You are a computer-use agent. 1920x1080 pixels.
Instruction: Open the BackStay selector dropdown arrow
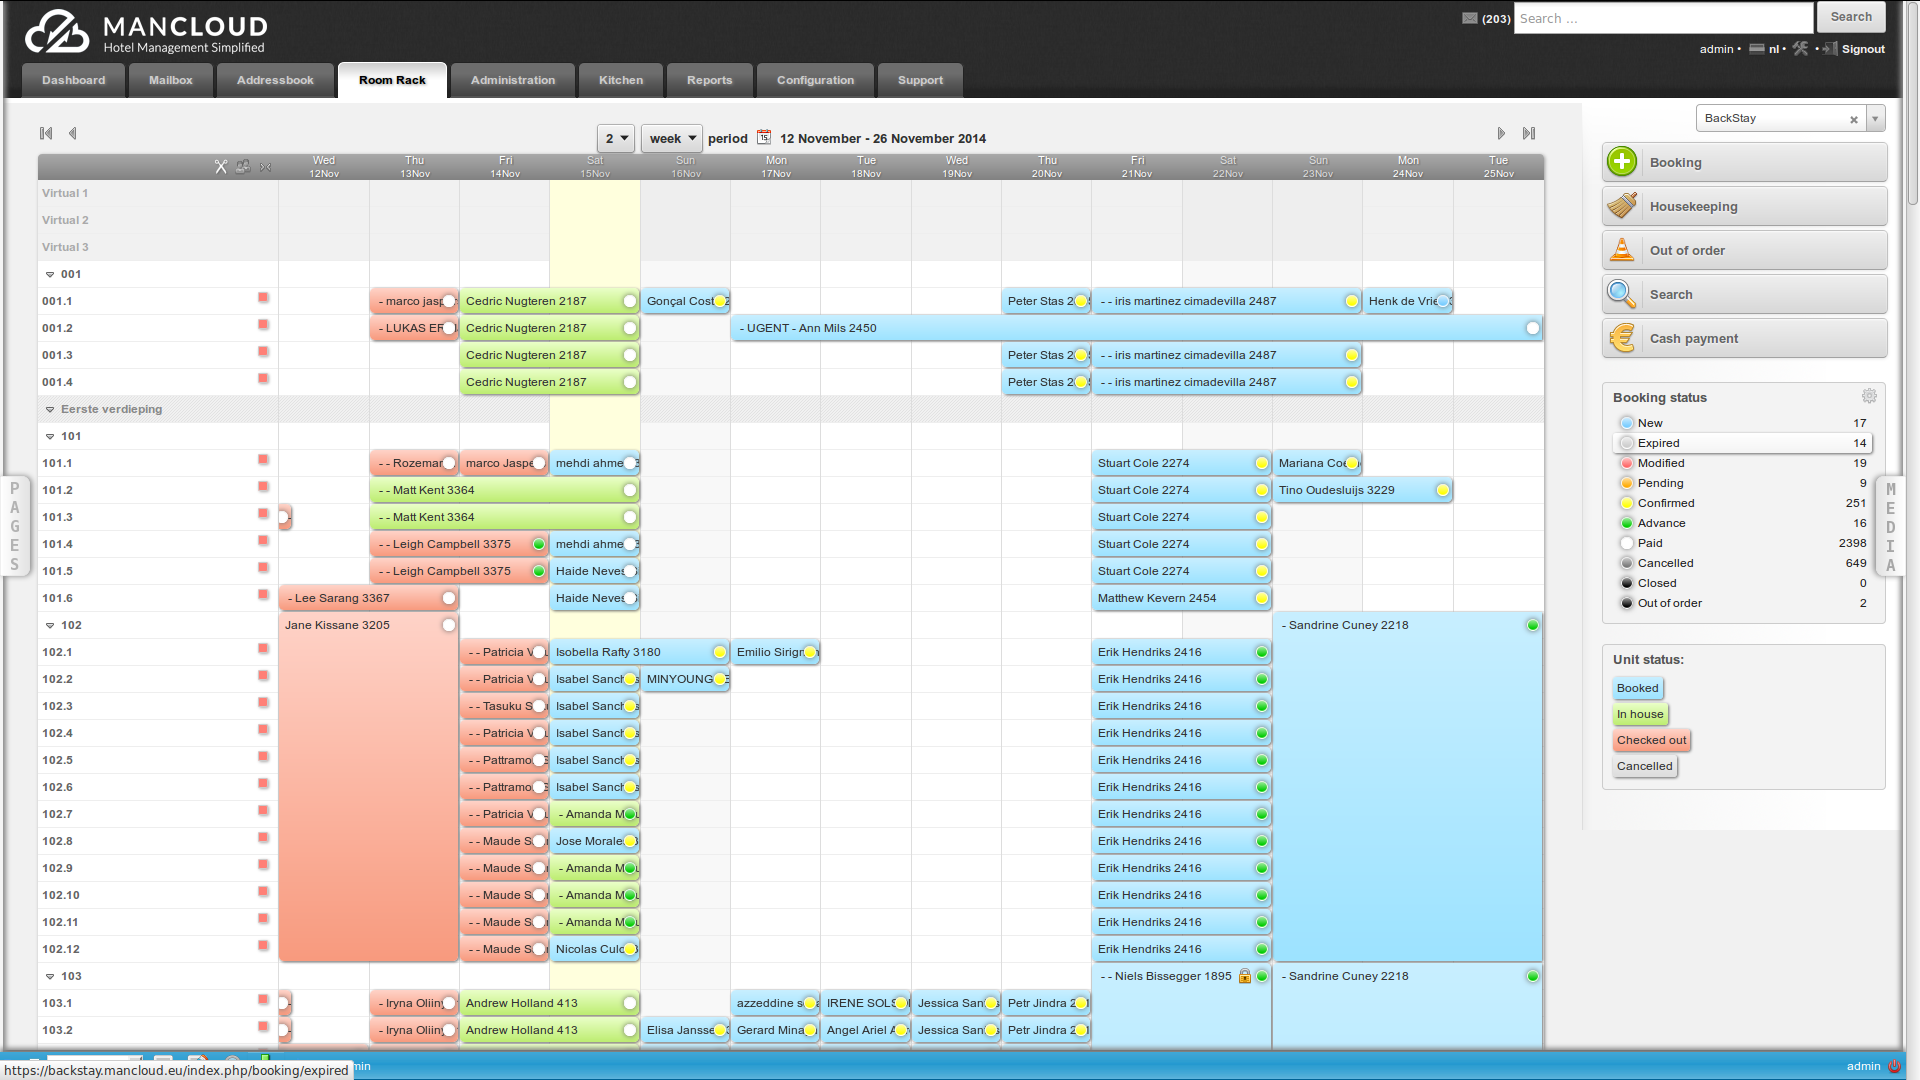tap(1875, 118)
